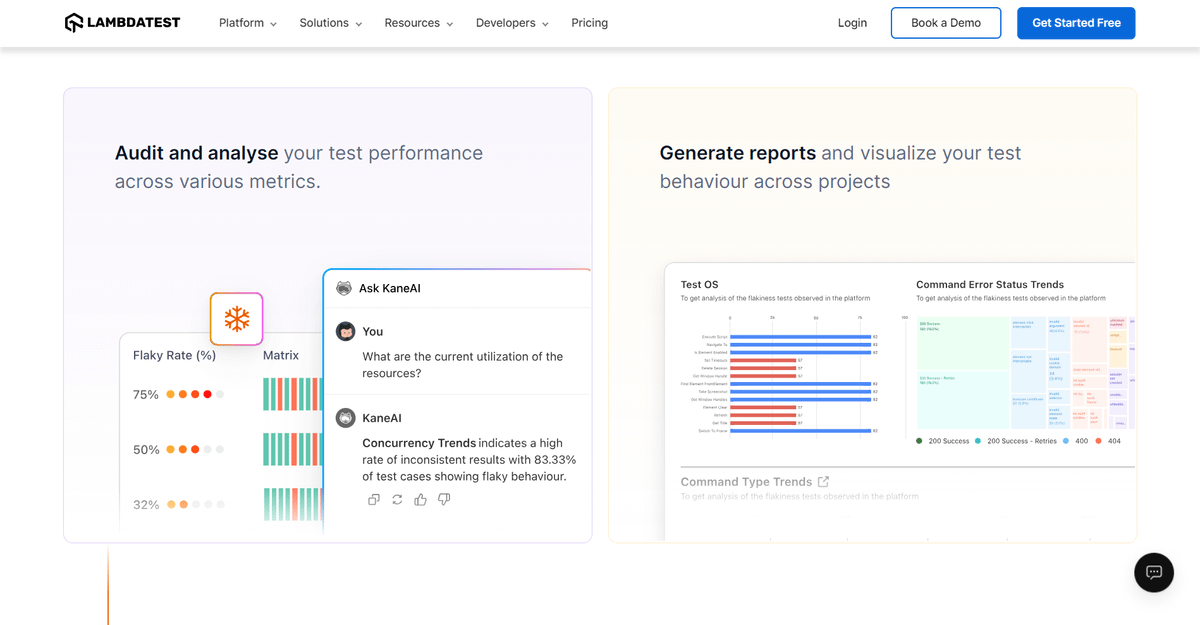The height and width of the screenshot is (625, 1200).
Task: Open external link icon beside Command Type Trends
Action: (x=823, y=481)
